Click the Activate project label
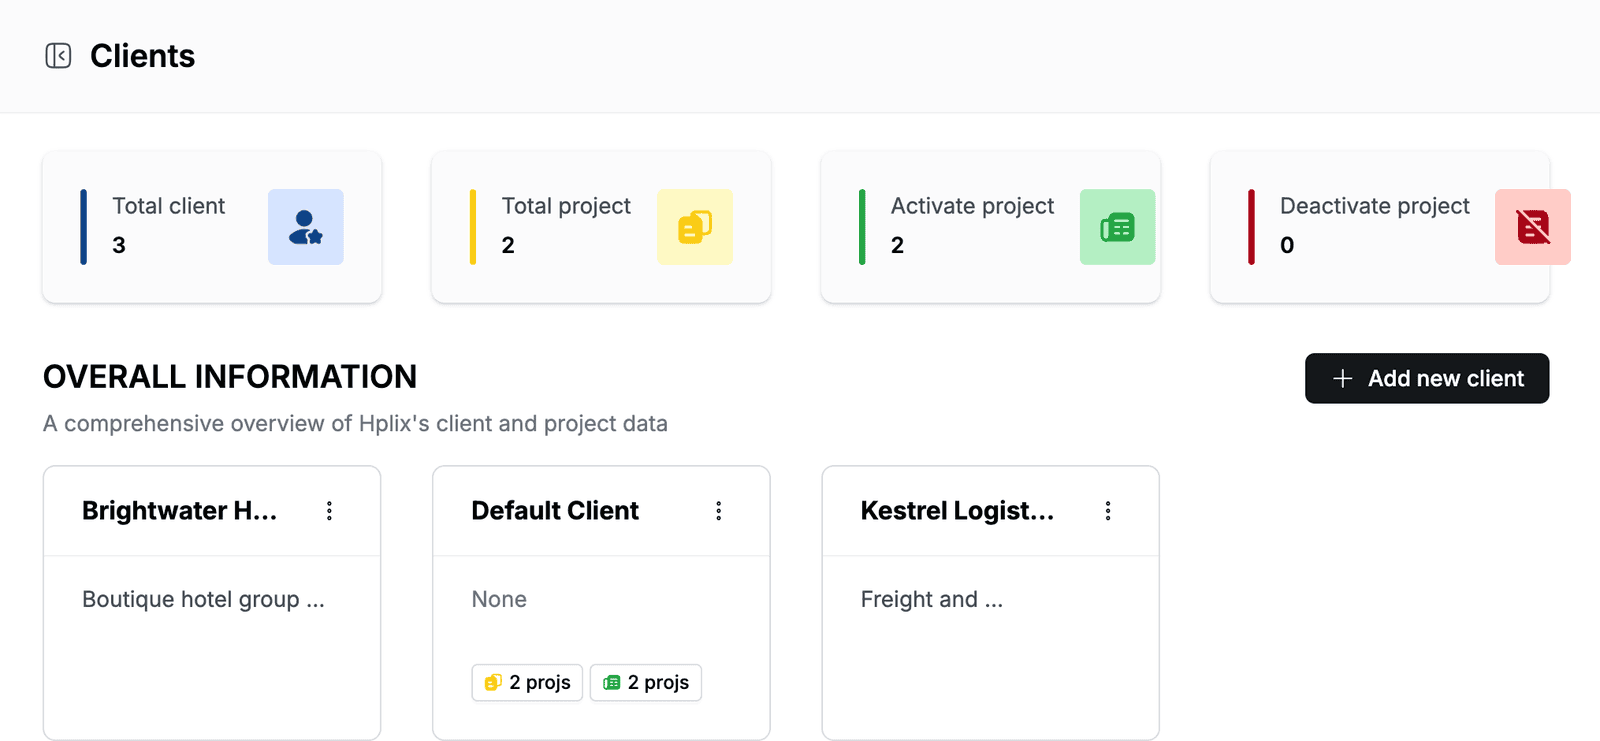The image size is (1600, 741). 972,206
